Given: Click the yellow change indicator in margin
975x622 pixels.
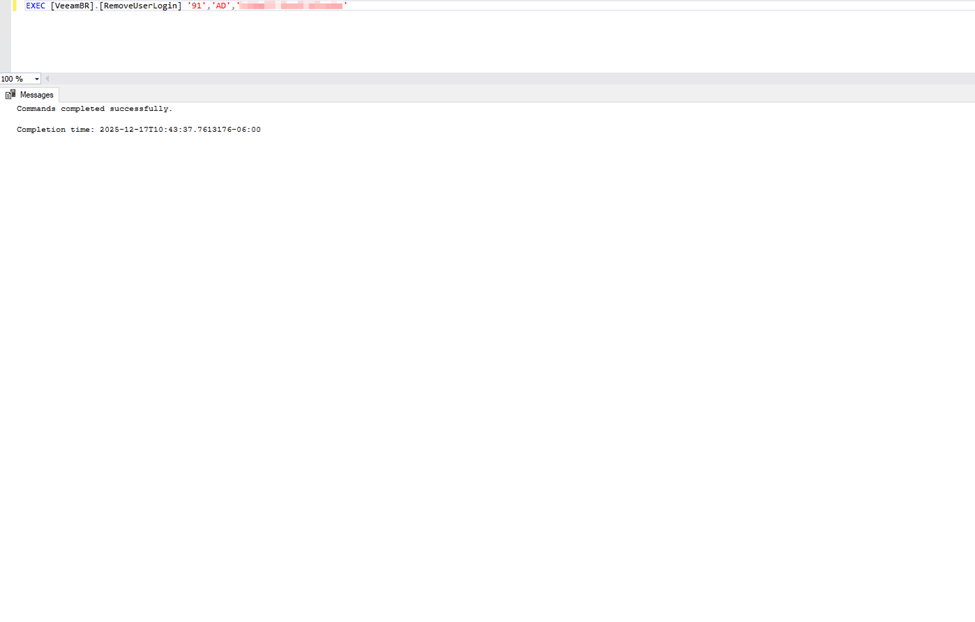Looking at the screenshot, I should [14, 6].
